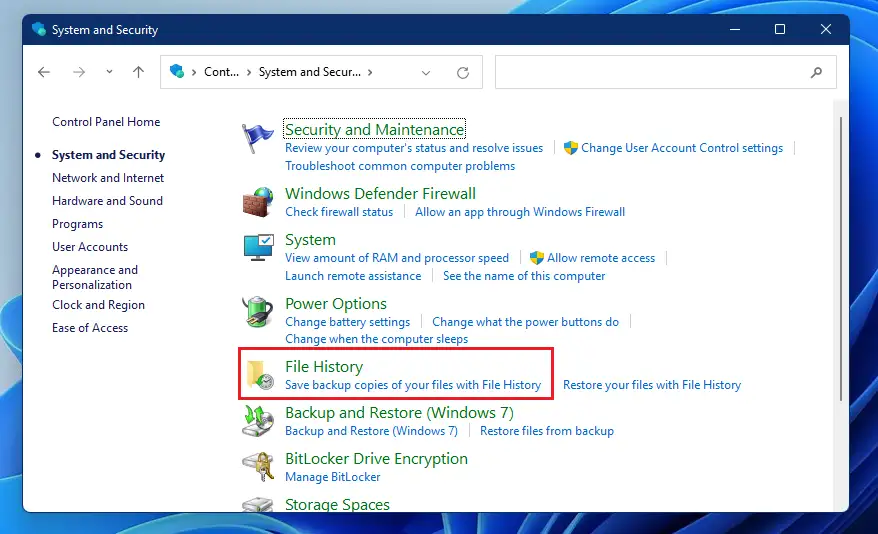Go up one level with the Up arrow
The image size is (878, 534).
tap(138, 72)
